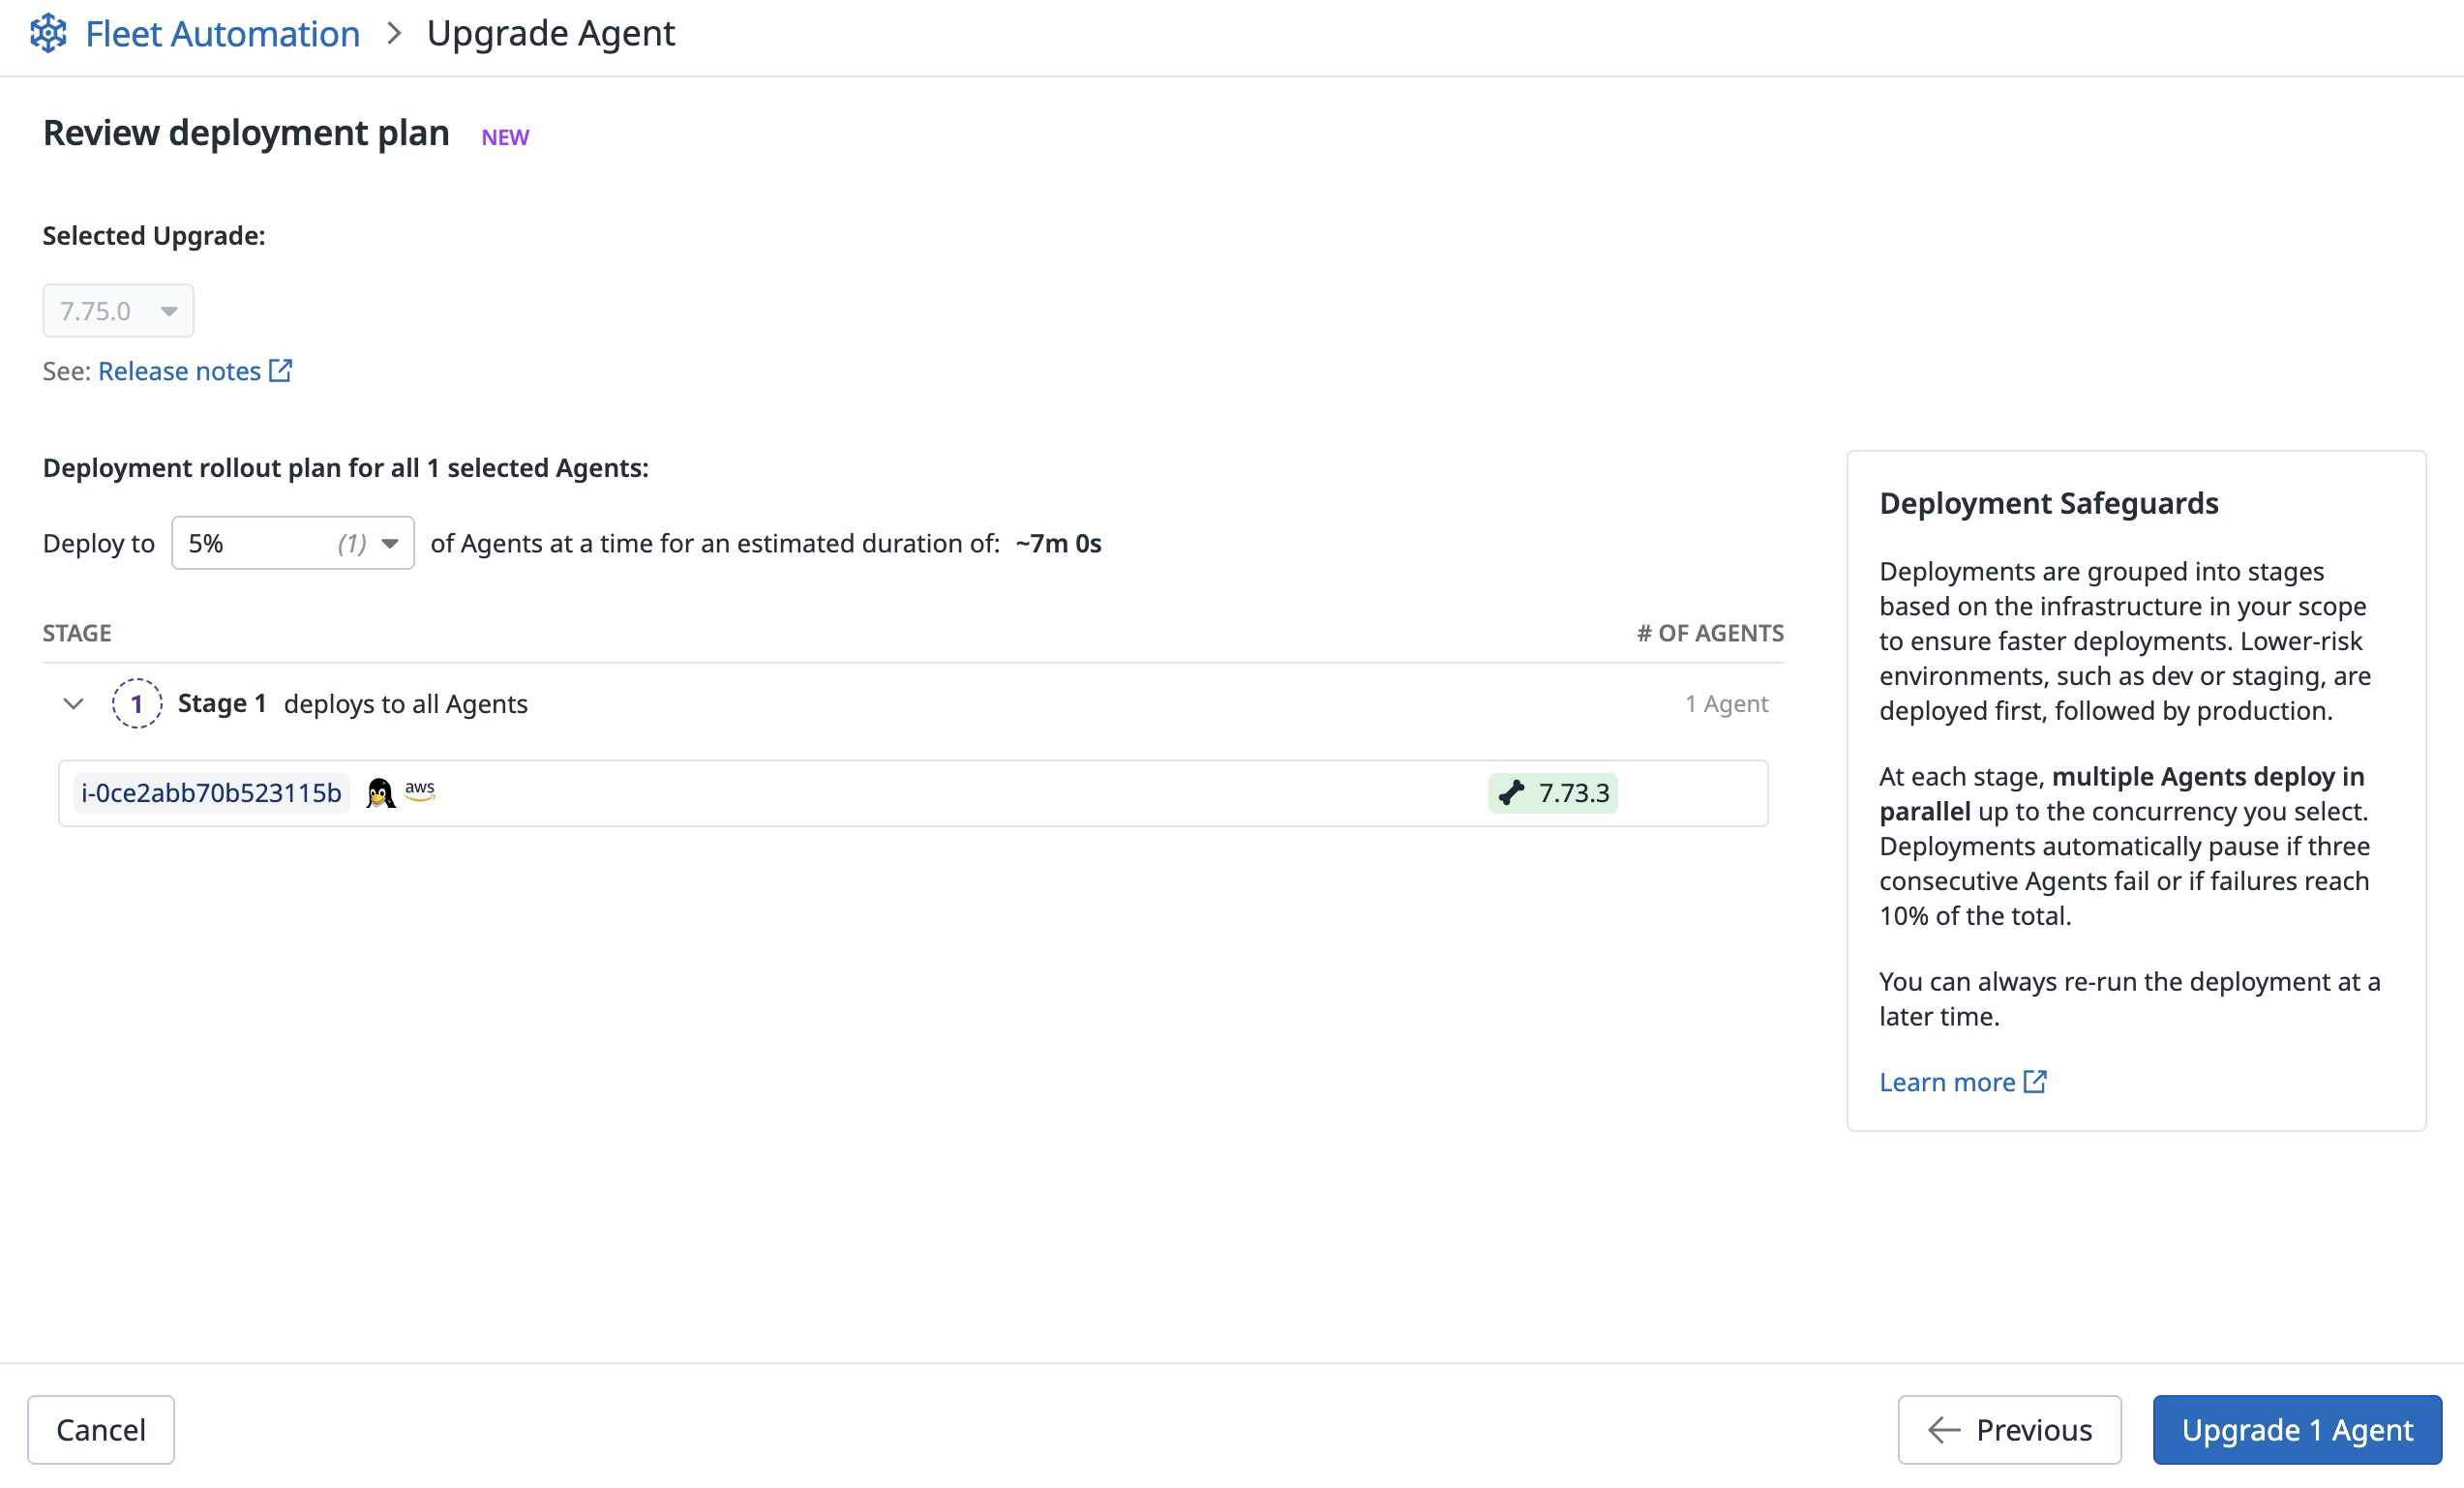This screenshot has height=1488, width=2464.
Task: Click the Linux penguin icon on the agent row
Action: pyautogui.click(x=380, y=792)
